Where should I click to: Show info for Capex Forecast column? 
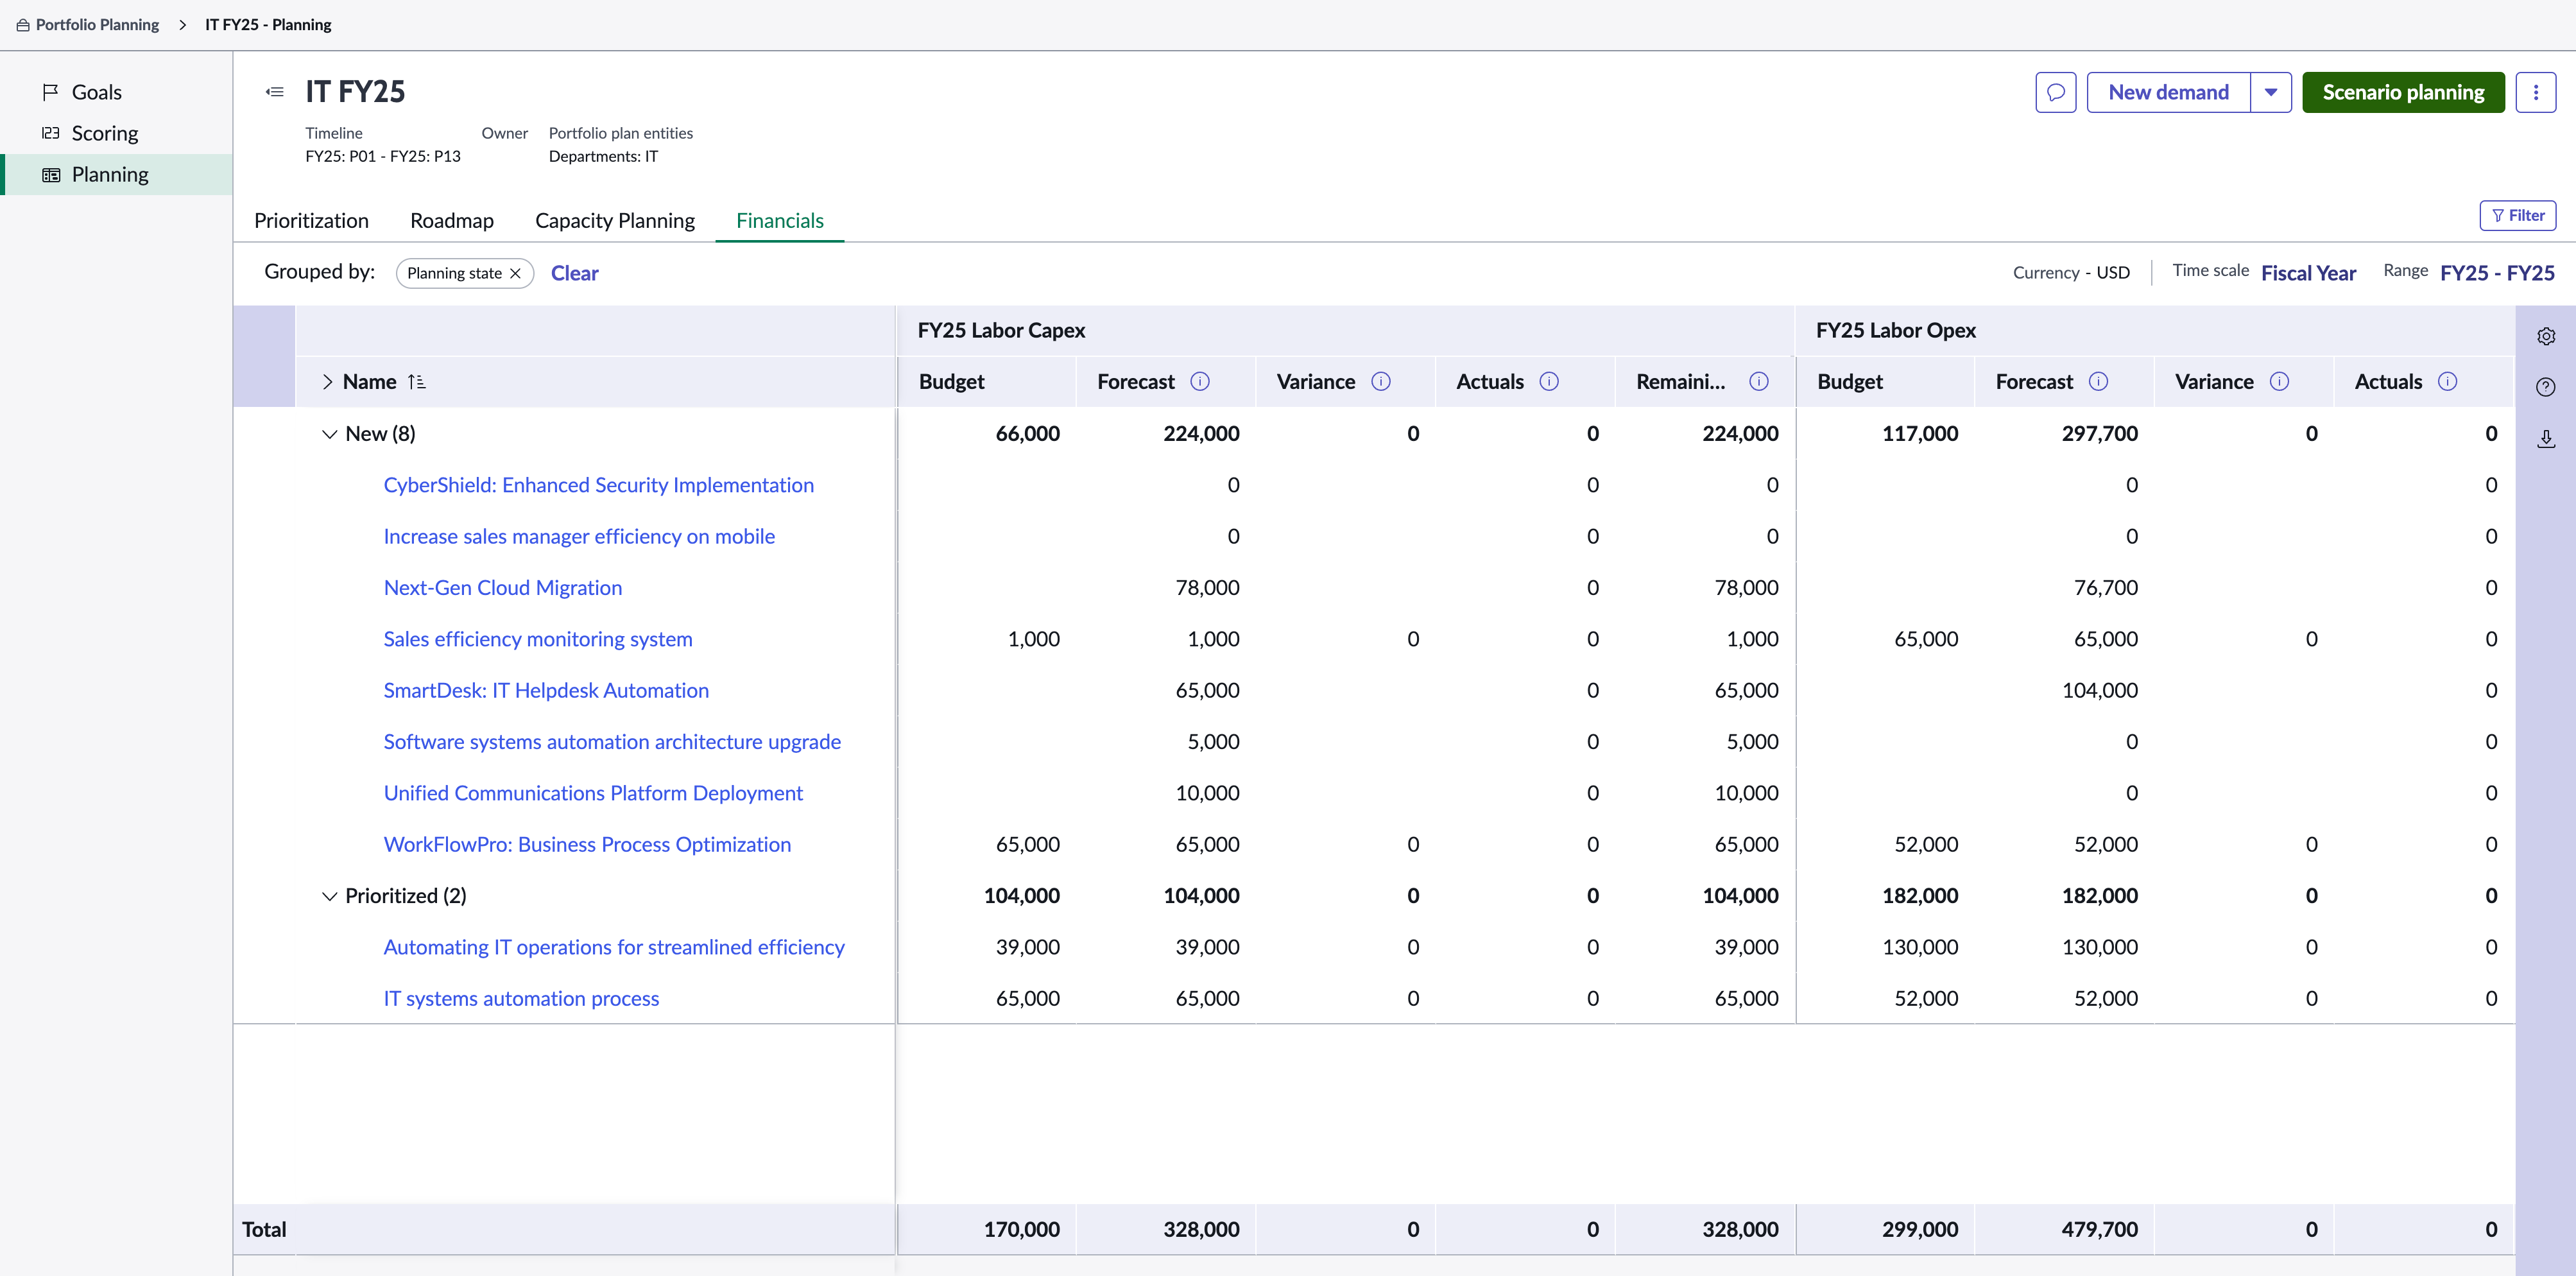pyautogui.click(x=1199, y=382)
